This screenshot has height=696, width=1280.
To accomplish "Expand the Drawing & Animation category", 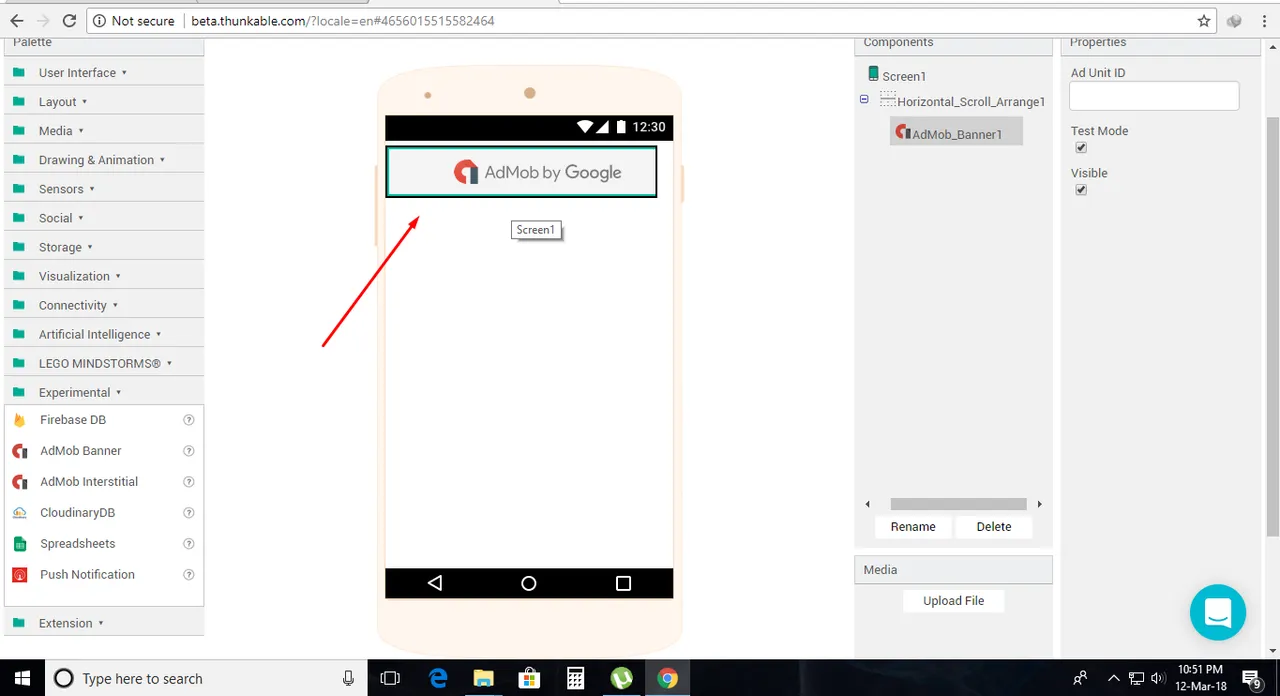I will (104, 159).
